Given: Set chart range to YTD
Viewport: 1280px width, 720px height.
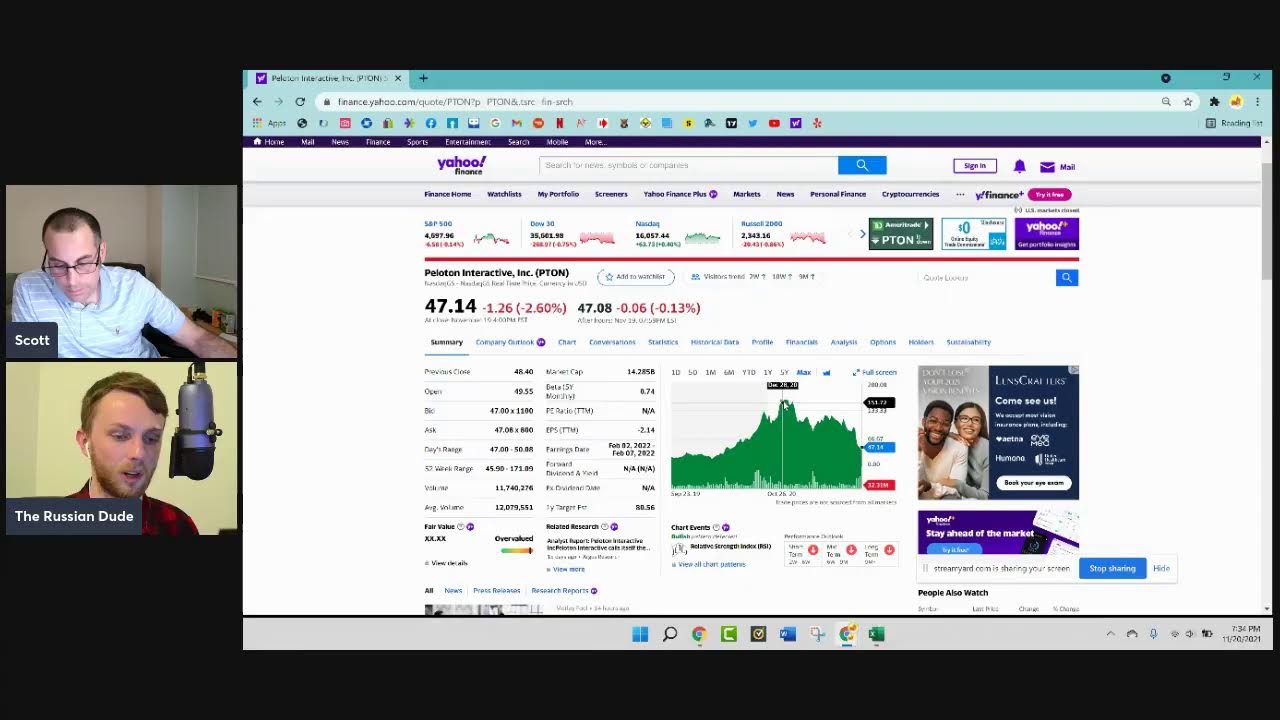Looking at the screenshot, I should [x=748, y=372].
